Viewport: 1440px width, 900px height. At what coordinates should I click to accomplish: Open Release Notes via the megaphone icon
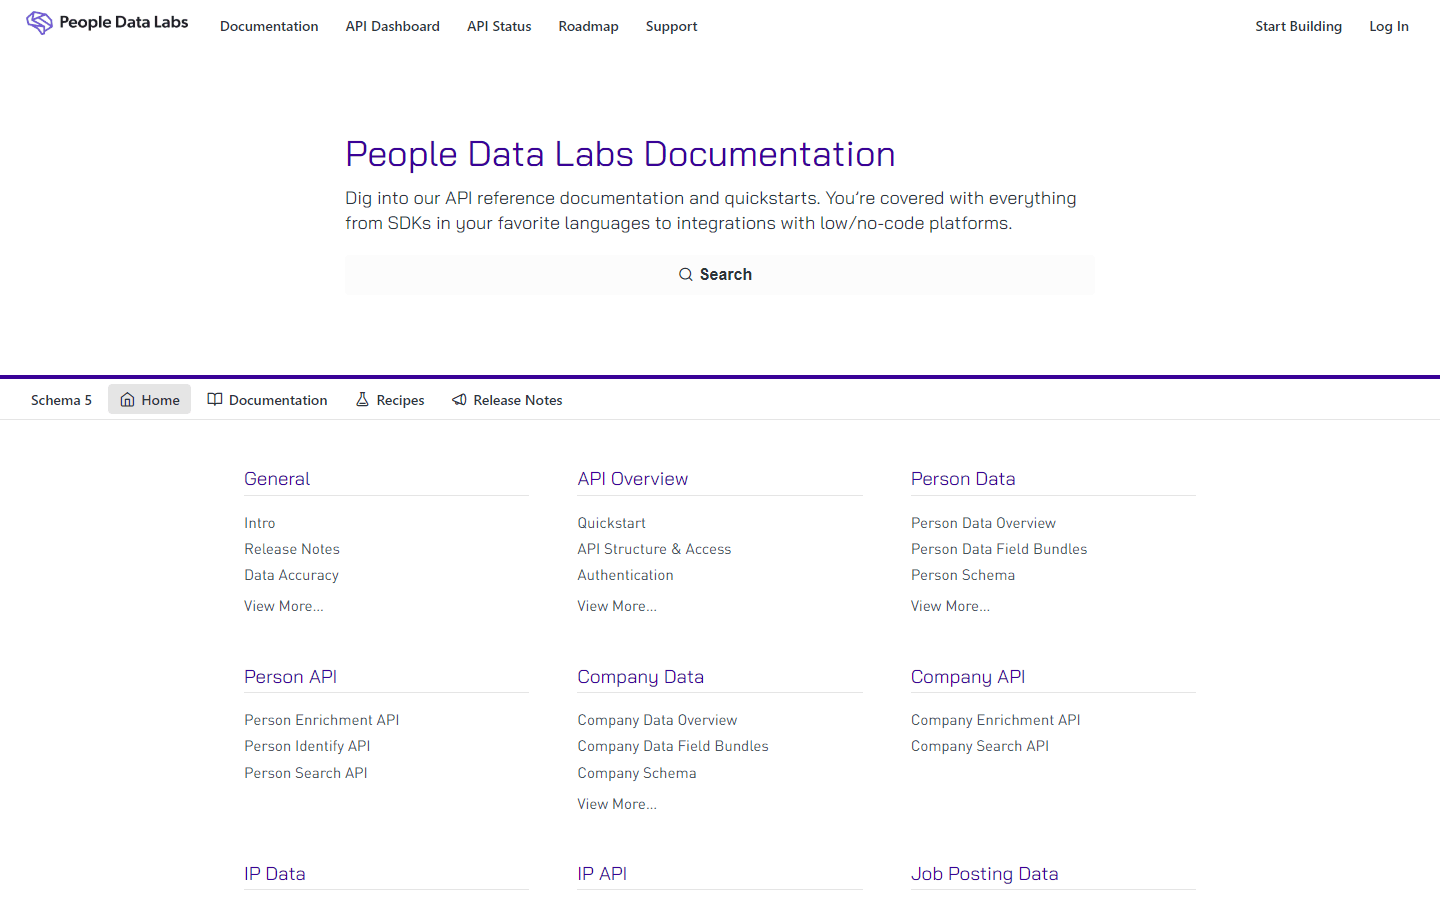(x=459, y=399)
